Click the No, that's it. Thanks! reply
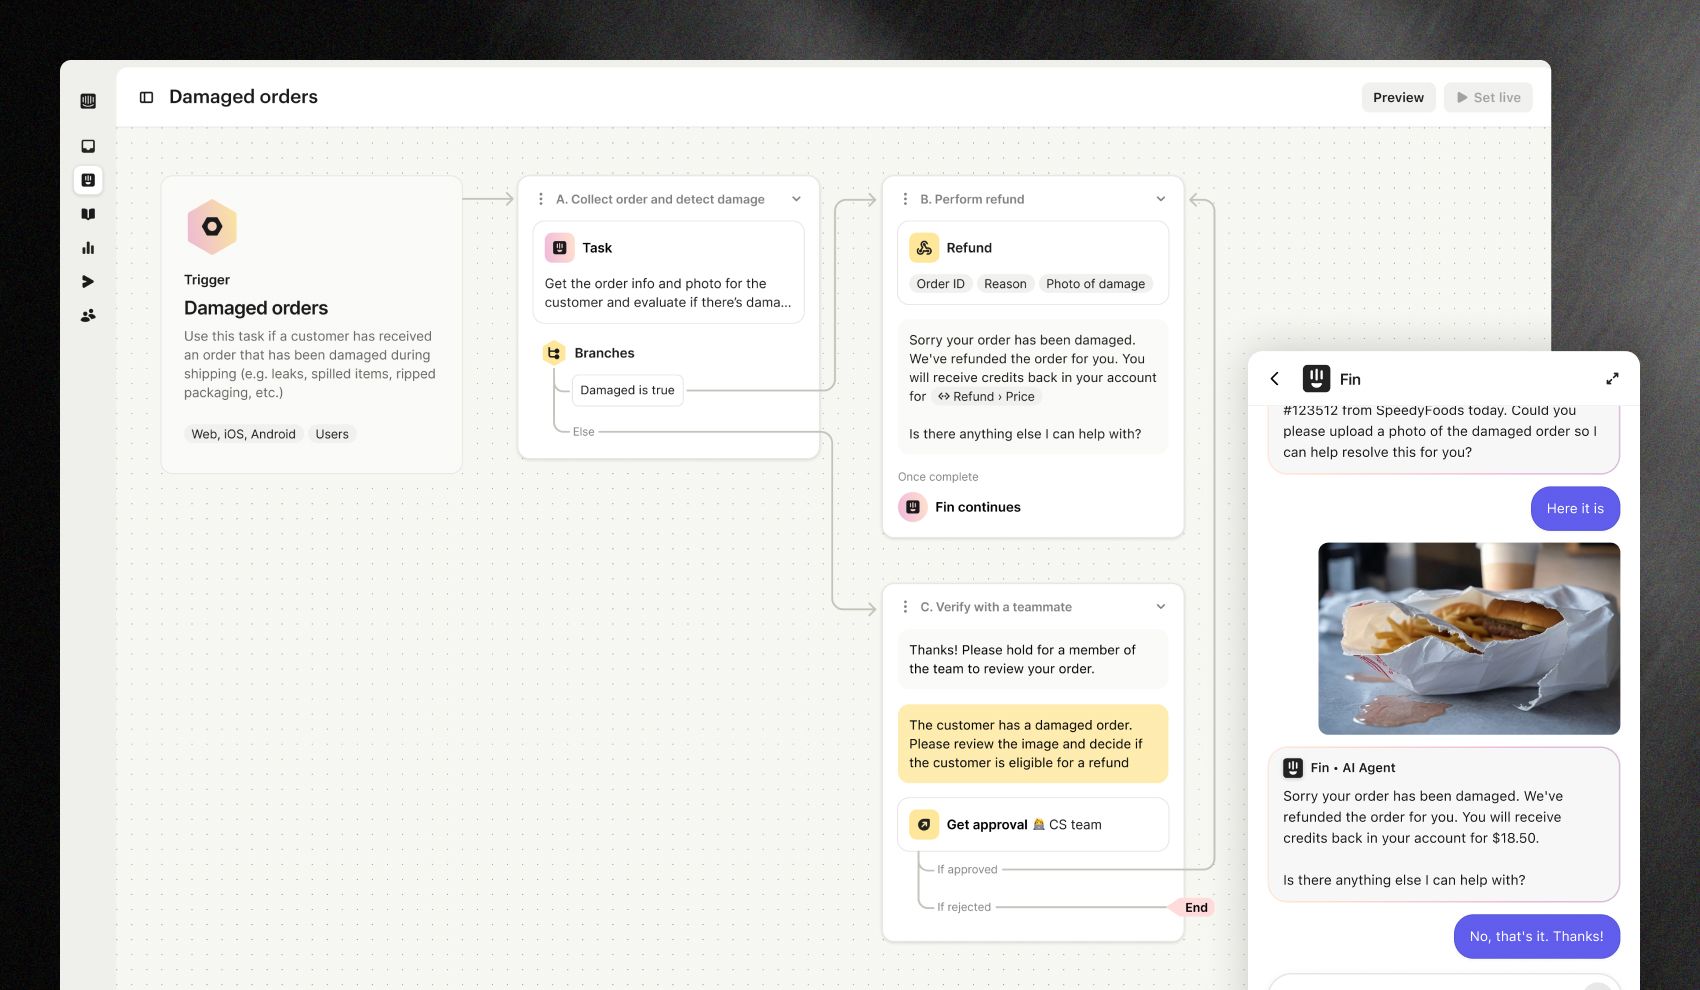Screen dimensions: 1700x990 1536,937
